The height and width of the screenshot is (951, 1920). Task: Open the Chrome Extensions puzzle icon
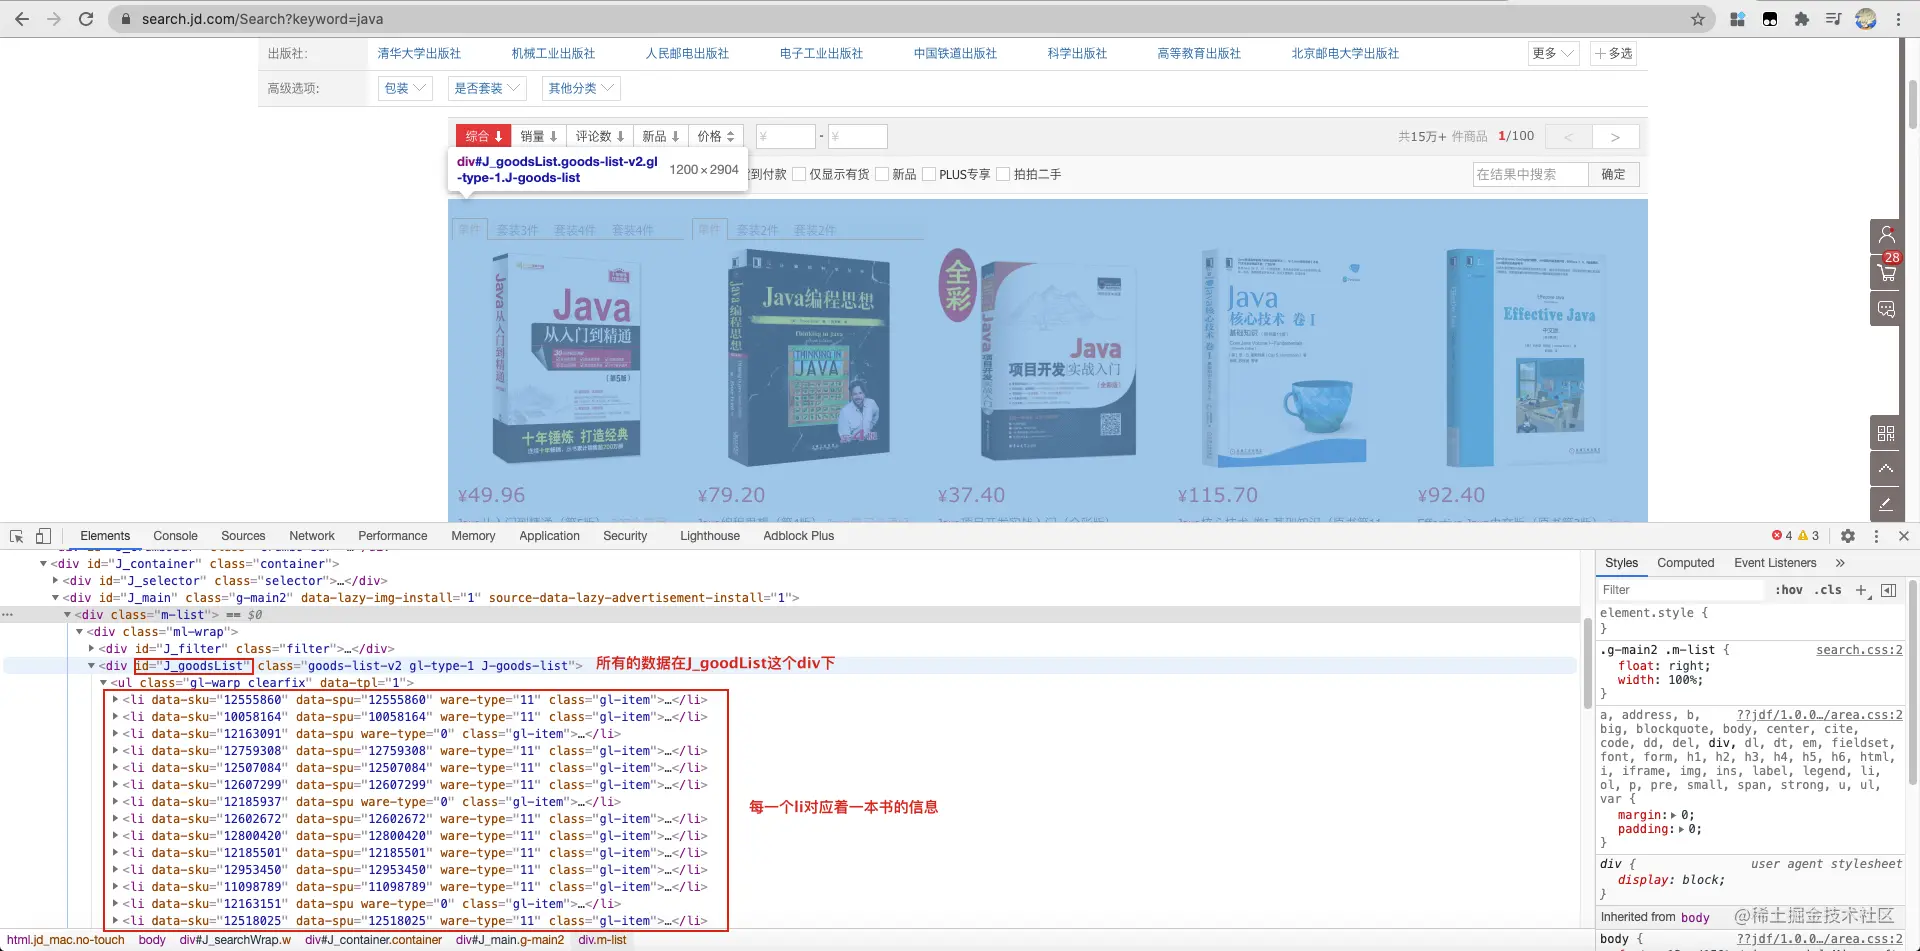(x=1802, y=19)
